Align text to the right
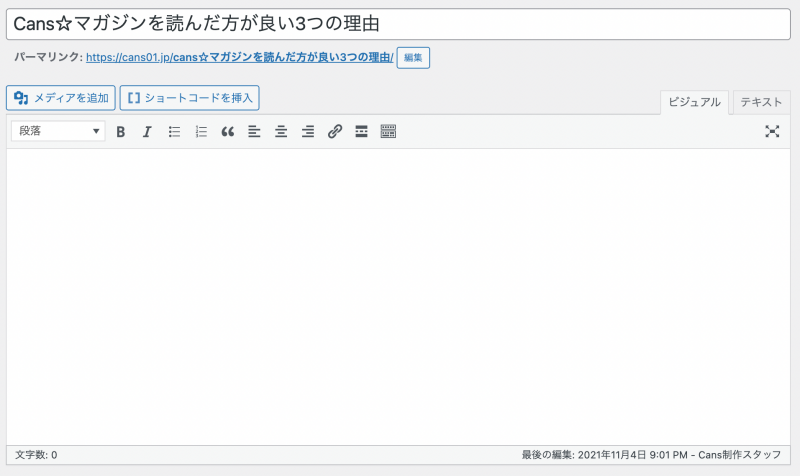The width and height of the screenshot is (800, 476). (x=308, y=131)
